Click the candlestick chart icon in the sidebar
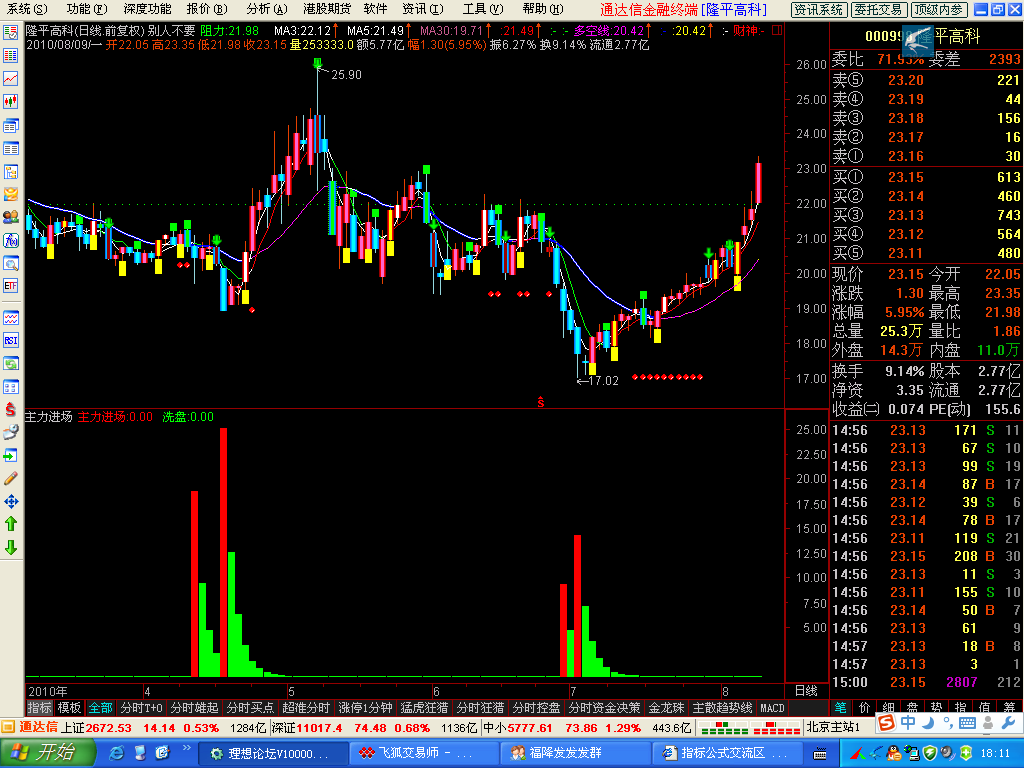Screen dimensions: 1024x768 10,101
